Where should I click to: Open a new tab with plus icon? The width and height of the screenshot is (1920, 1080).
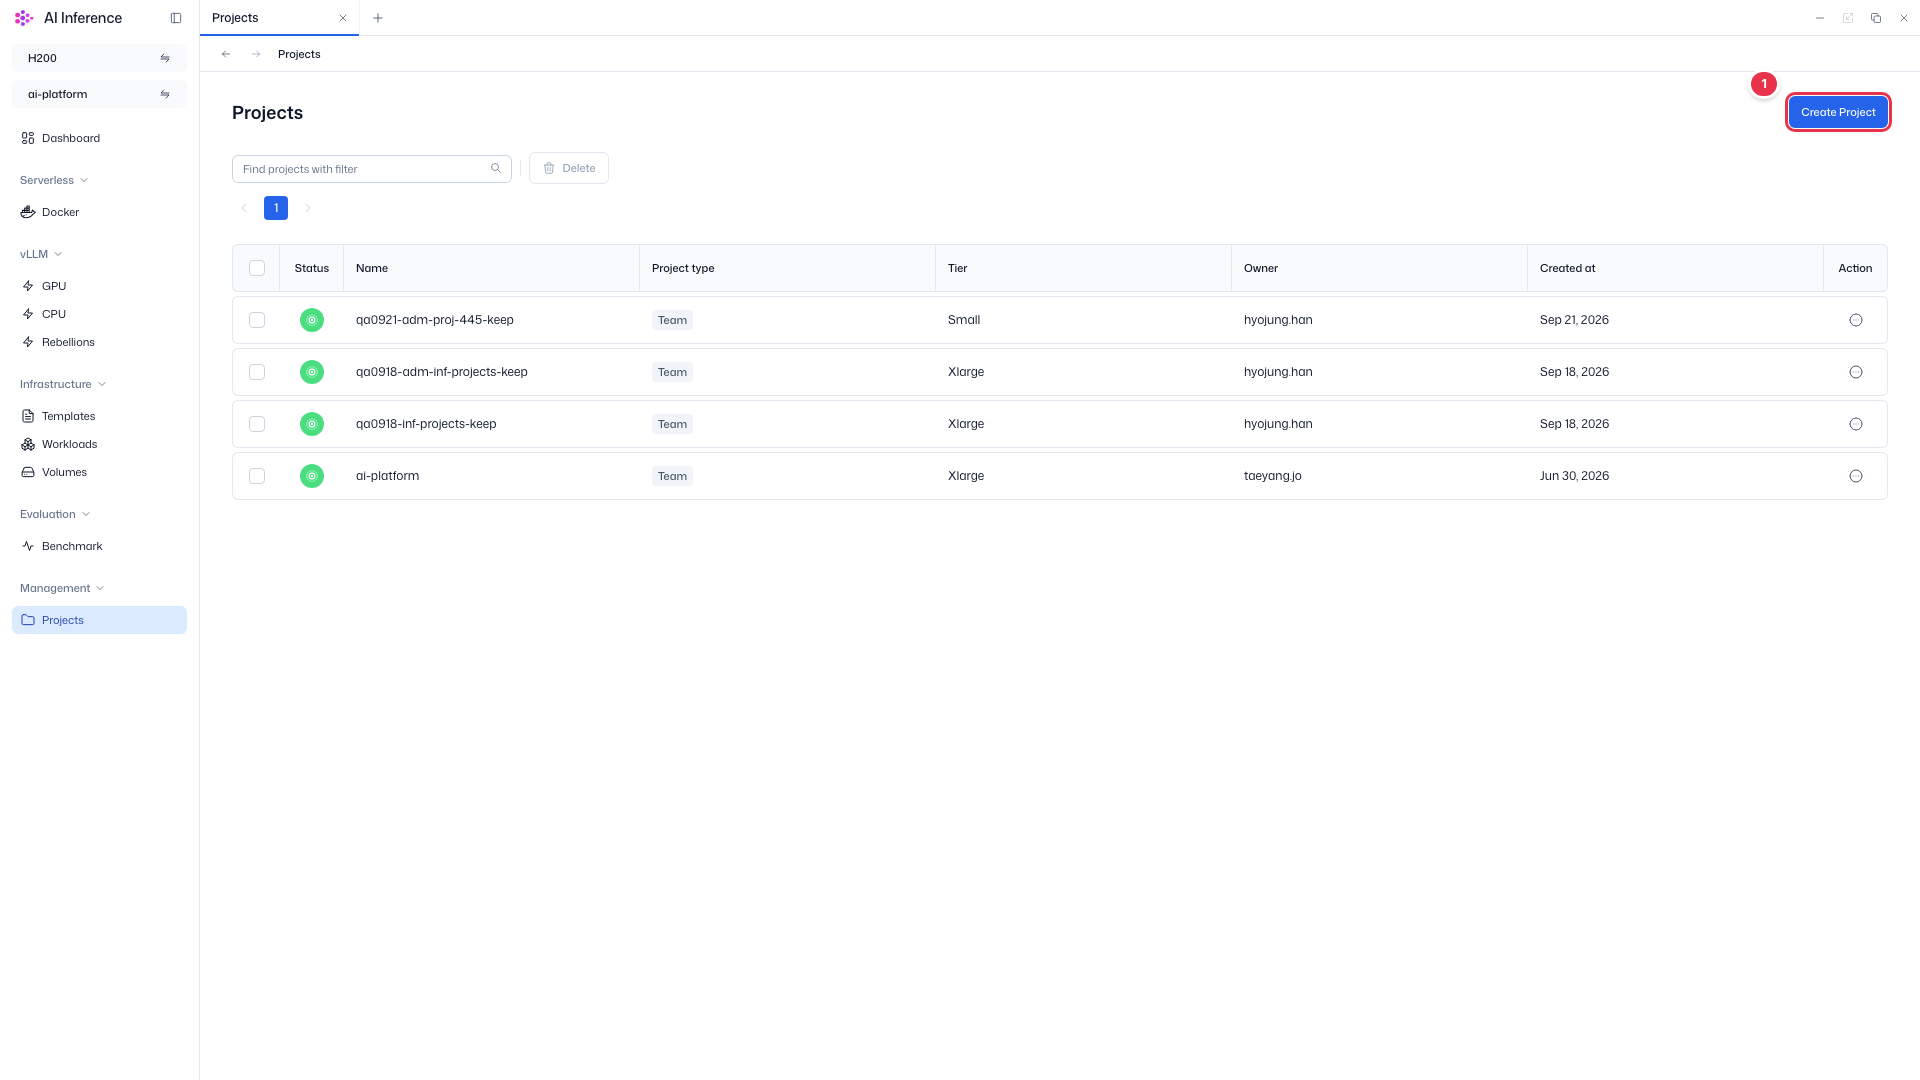(378, 18)
